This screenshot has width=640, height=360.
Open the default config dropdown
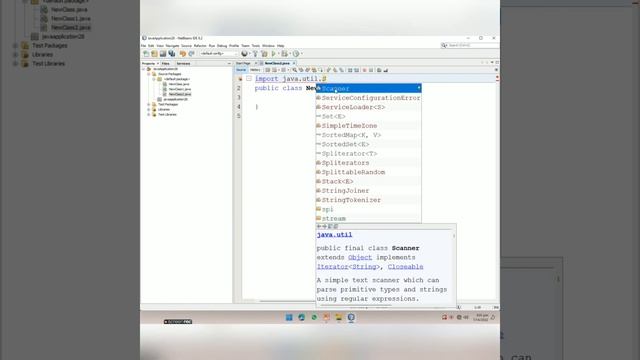click(218, 53)
